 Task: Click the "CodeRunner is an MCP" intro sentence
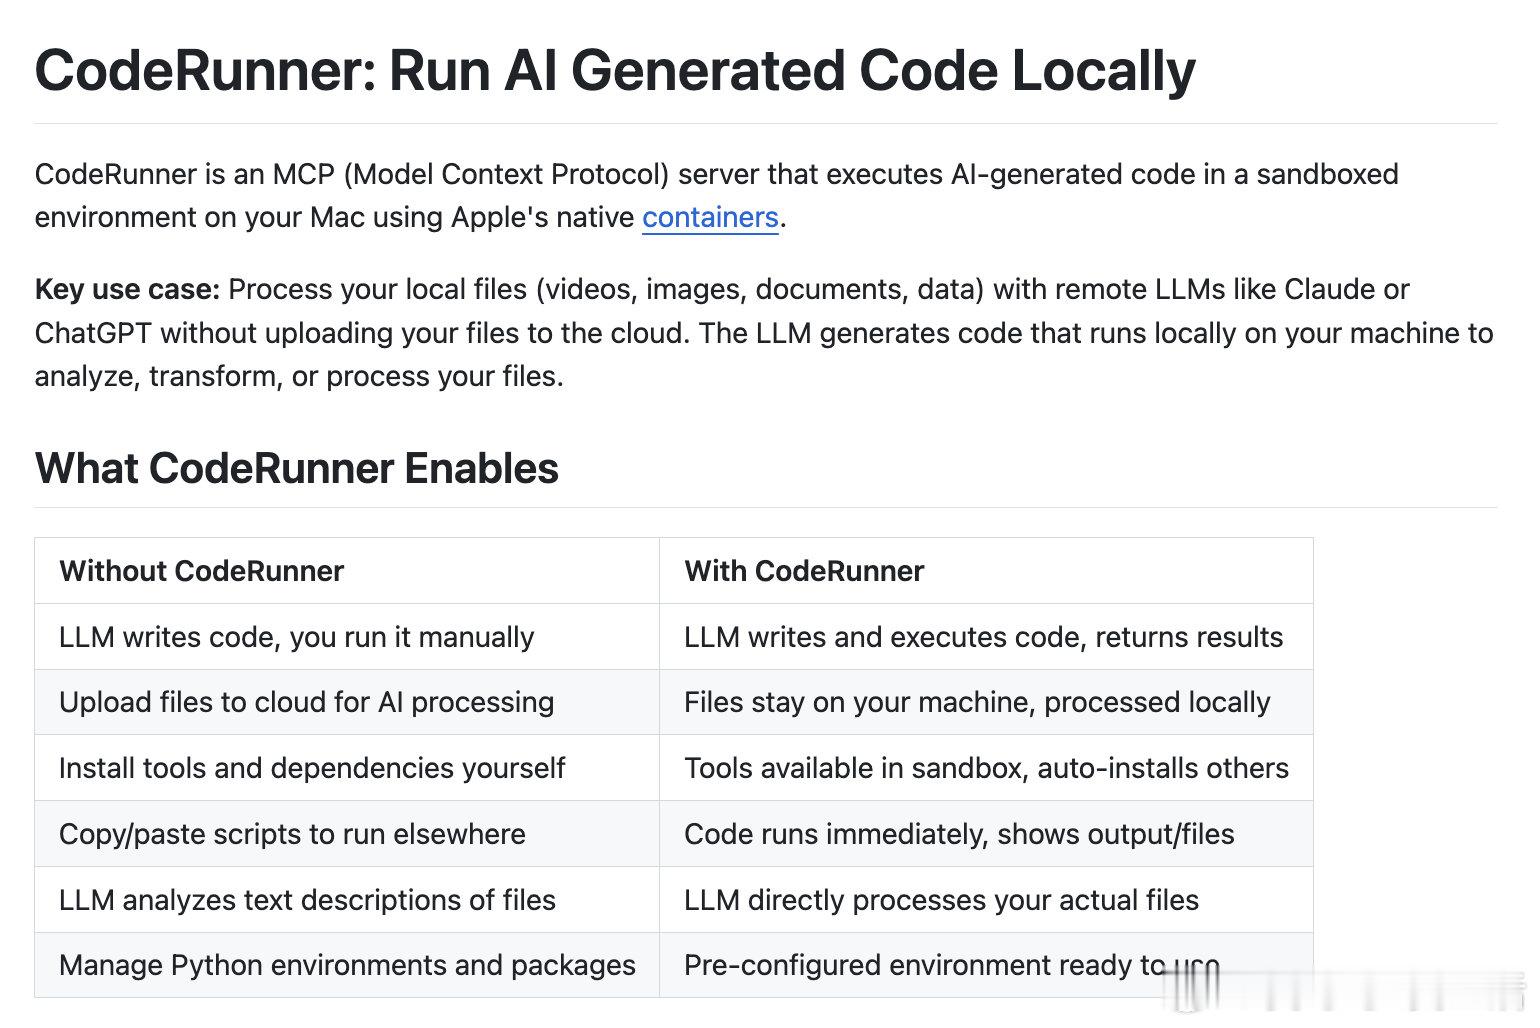click(716, 195)
